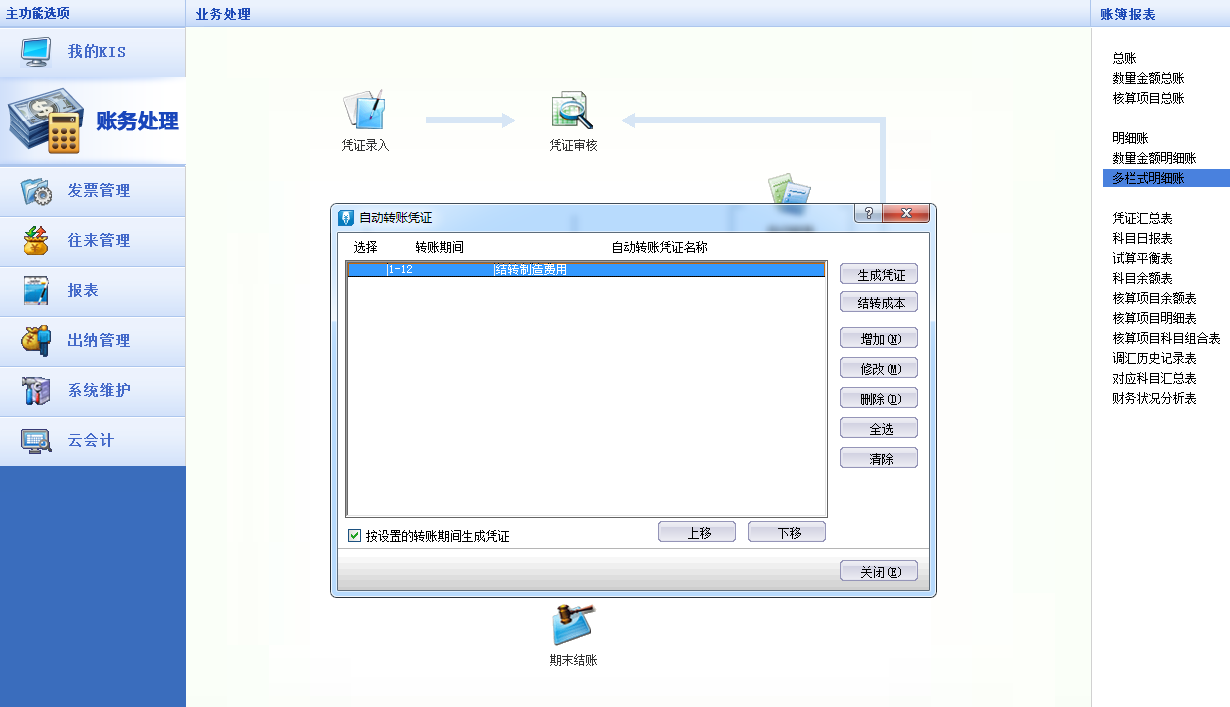Toggle 按设置的转账期间生成凭证 checkbox
Image resolution: width=1230 pixels, height=707 pixels.
click(x=355, y=536)
